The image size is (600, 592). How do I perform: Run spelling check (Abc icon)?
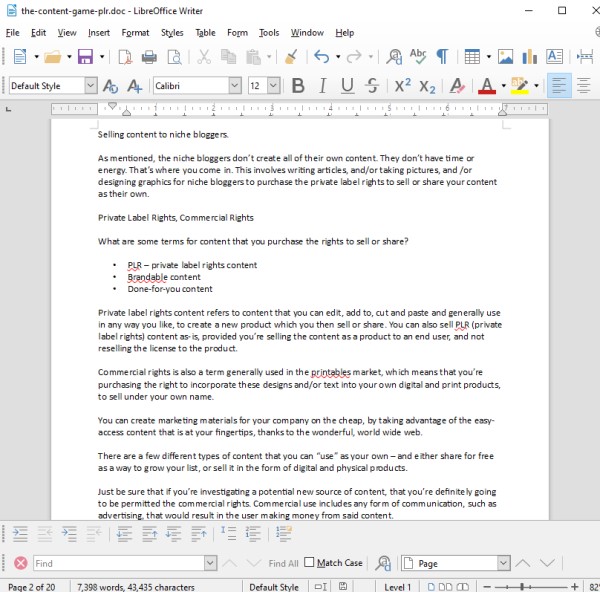(418, 56)
